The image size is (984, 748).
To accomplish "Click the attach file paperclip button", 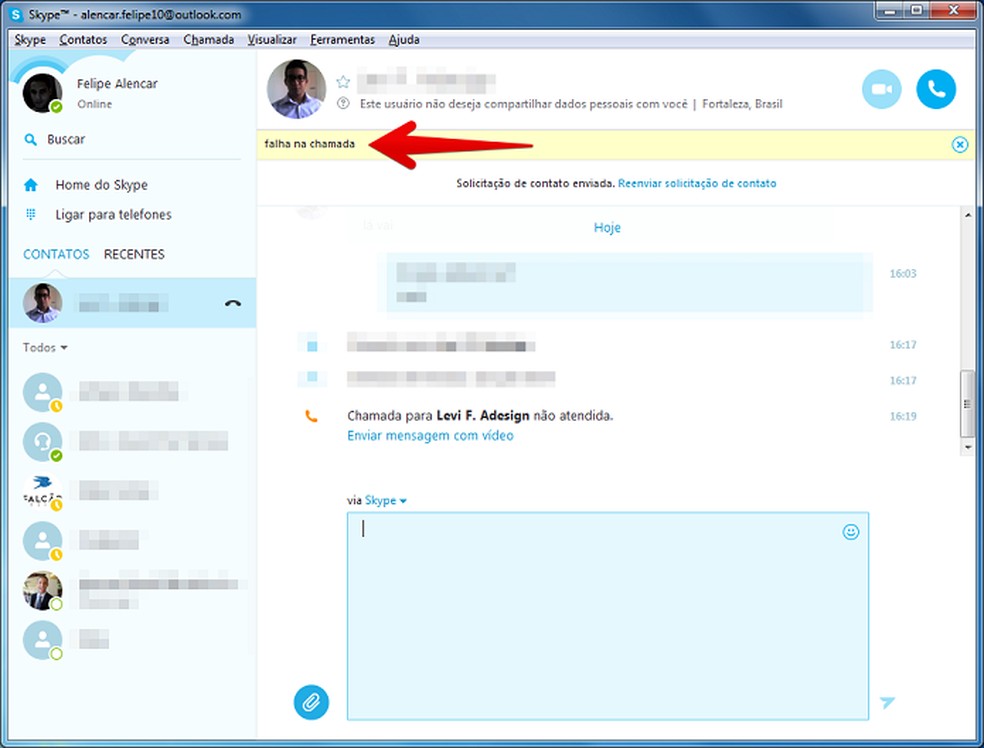I will pyautogui.click(x=311, y=702).
